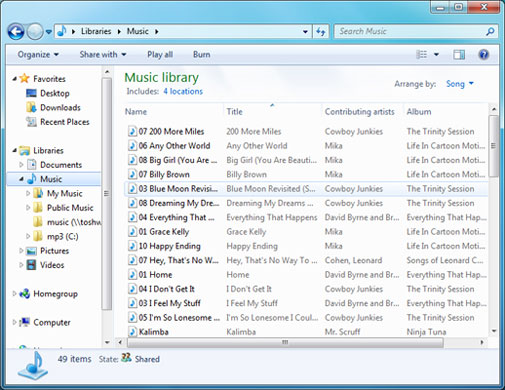Select Music in the address bar path
Viewport: 505px width, 390px height.
137,31
